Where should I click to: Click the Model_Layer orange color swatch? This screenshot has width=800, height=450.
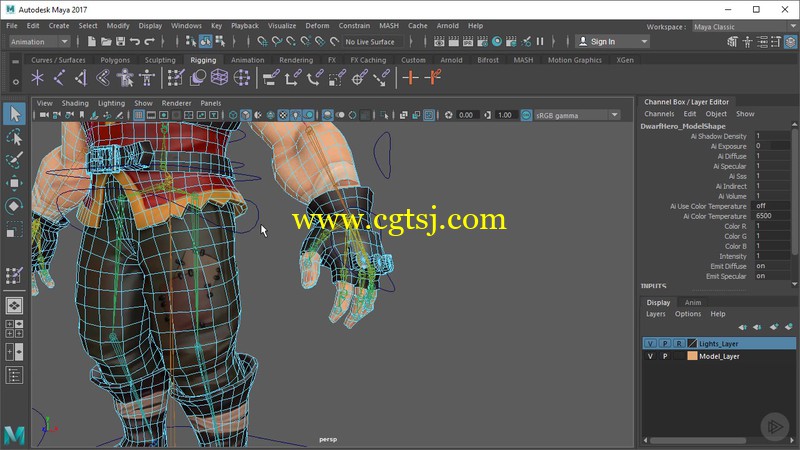pos(692,356)
